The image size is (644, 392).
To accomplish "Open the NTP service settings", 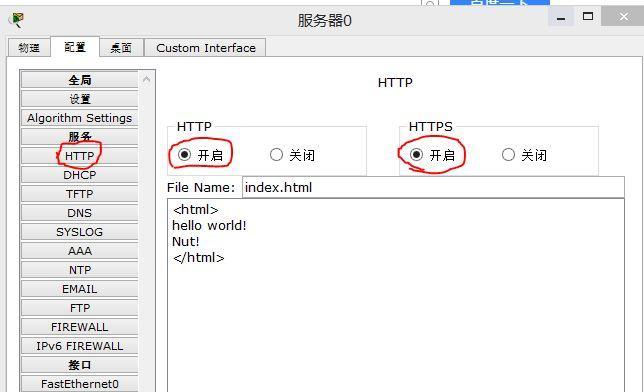I will pyautogui.click(x=80, y=270).
